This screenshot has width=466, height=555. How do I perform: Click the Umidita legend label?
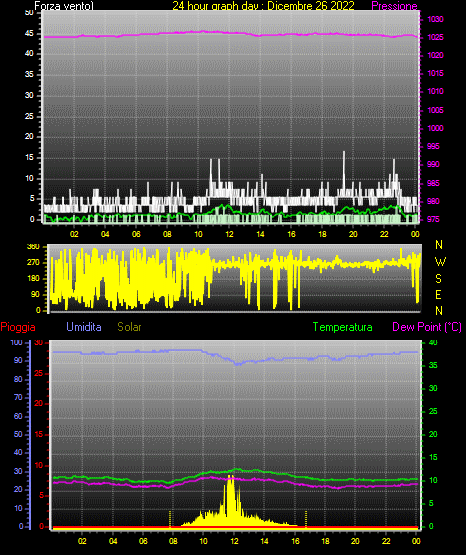84,327
